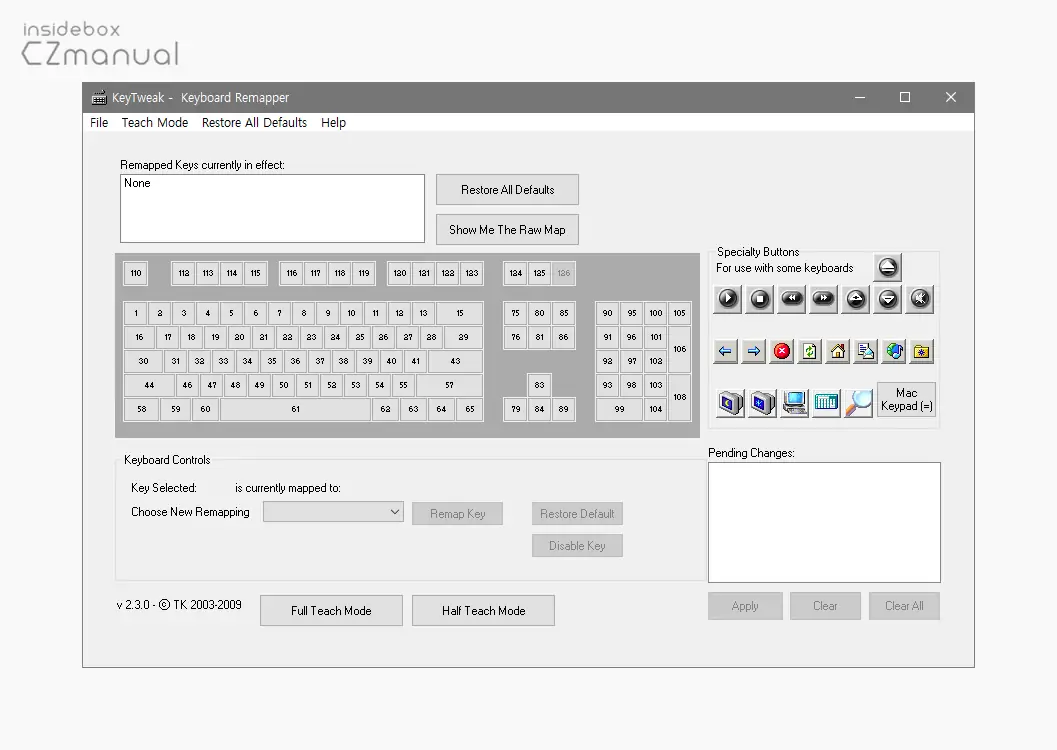Open the Help menu
1057x750 pixels.
pyautogui.click(x=333, y=122)
